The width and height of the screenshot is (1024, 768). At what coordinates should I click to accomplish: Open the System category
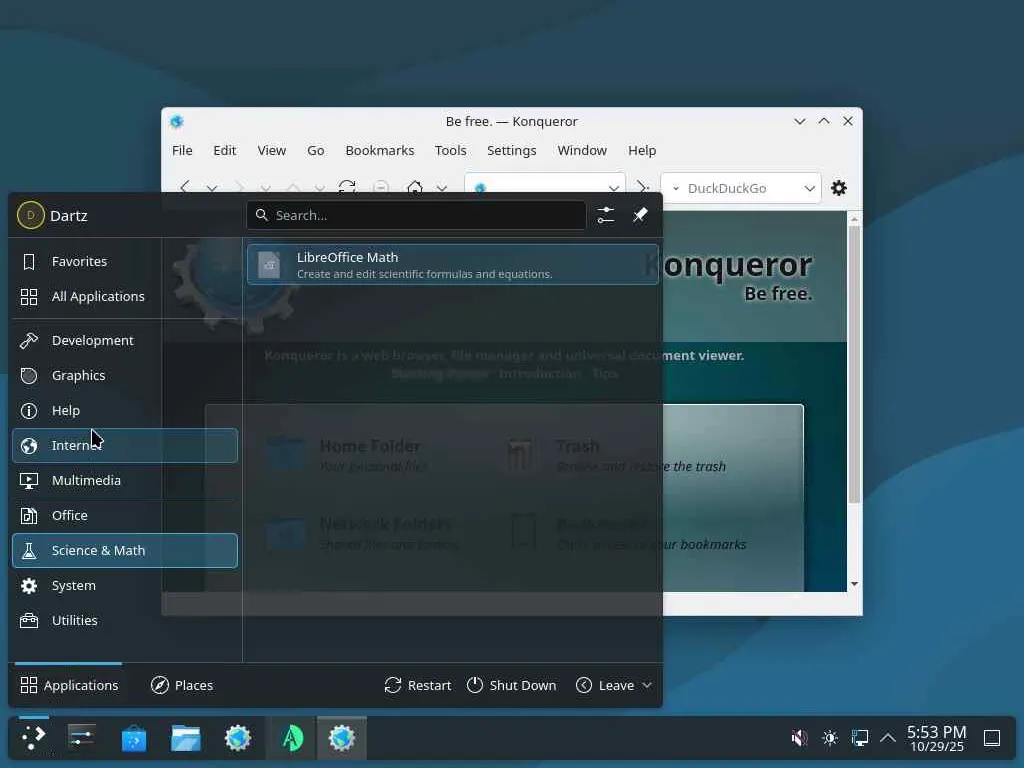(x=125, y=586)
